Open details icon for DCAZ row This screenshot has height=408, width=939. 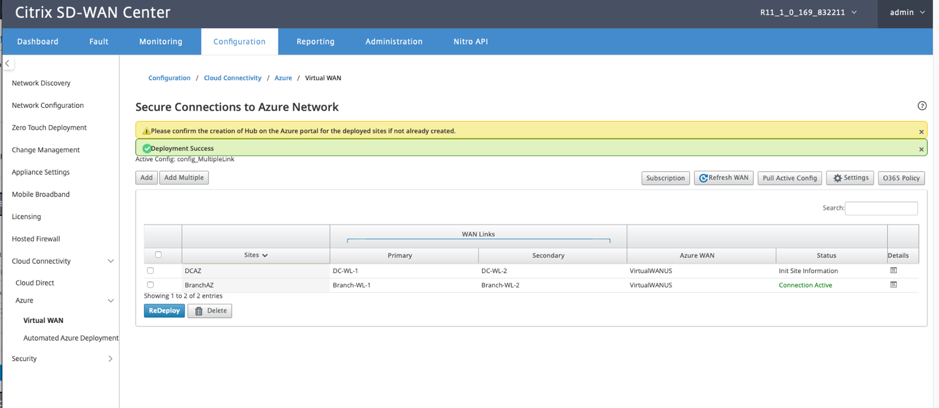click(893, 270)
